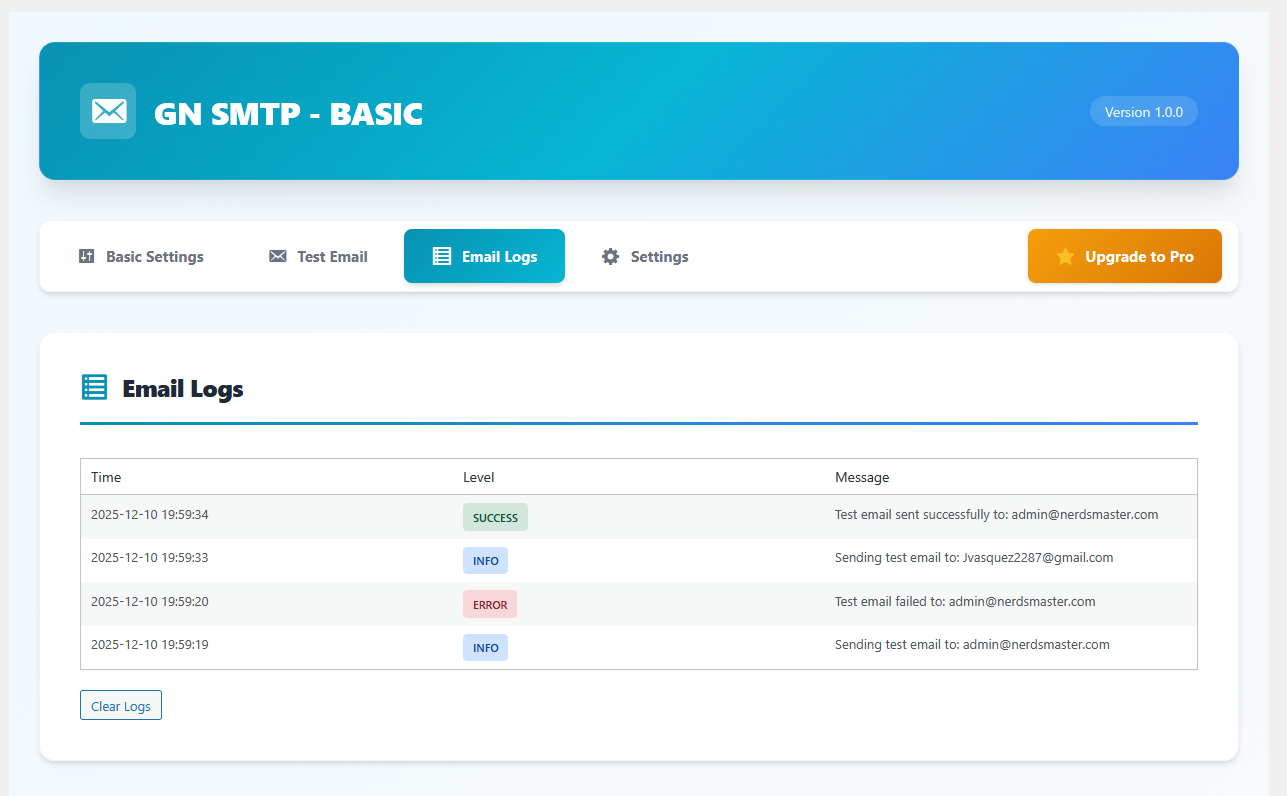Switch to the Test Email tab
Screen dimensions: 1287x796
(x=318, y=256)
